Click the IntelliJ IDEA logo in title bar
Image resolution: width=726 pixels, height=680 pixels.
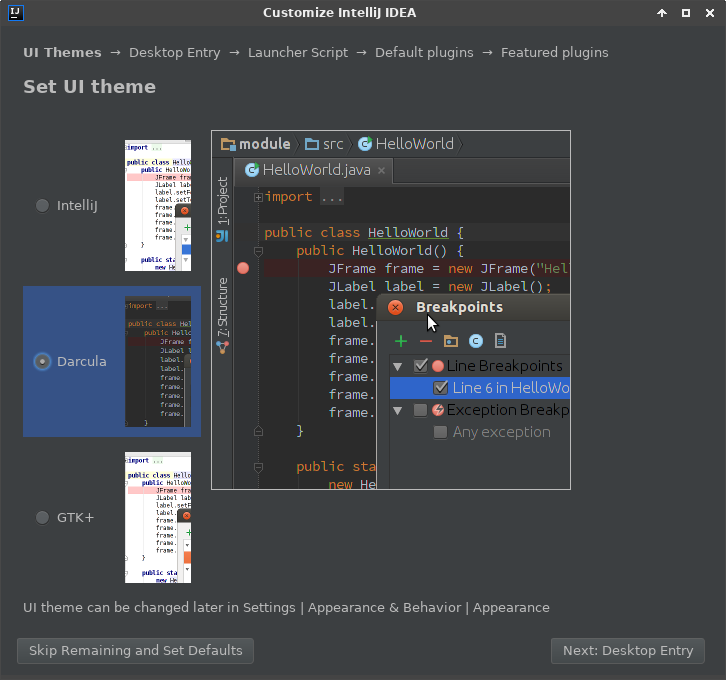[x=15, y=13]
